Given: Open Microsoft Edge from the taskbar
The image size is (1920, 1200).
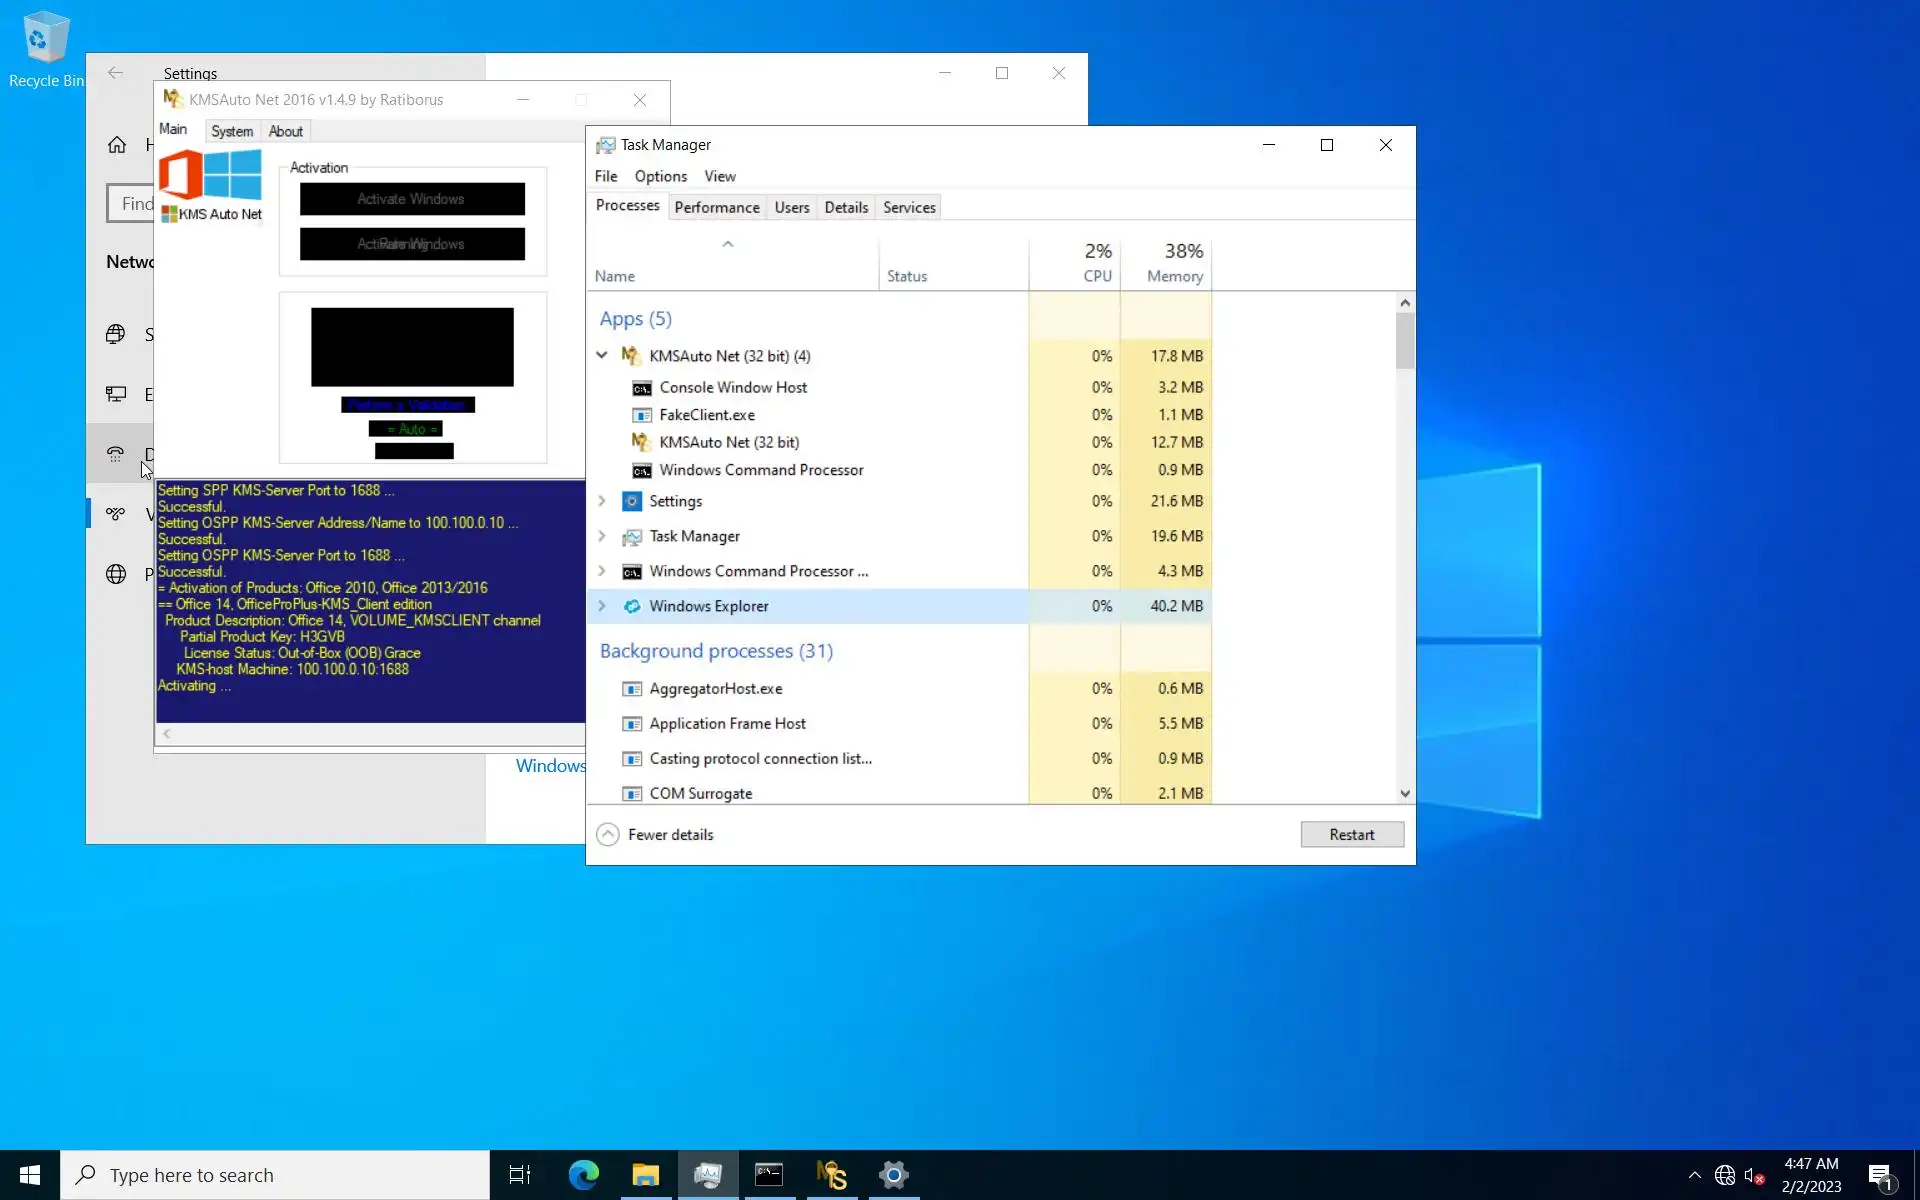Looking at the screenshot, I should pos(583,1175).
